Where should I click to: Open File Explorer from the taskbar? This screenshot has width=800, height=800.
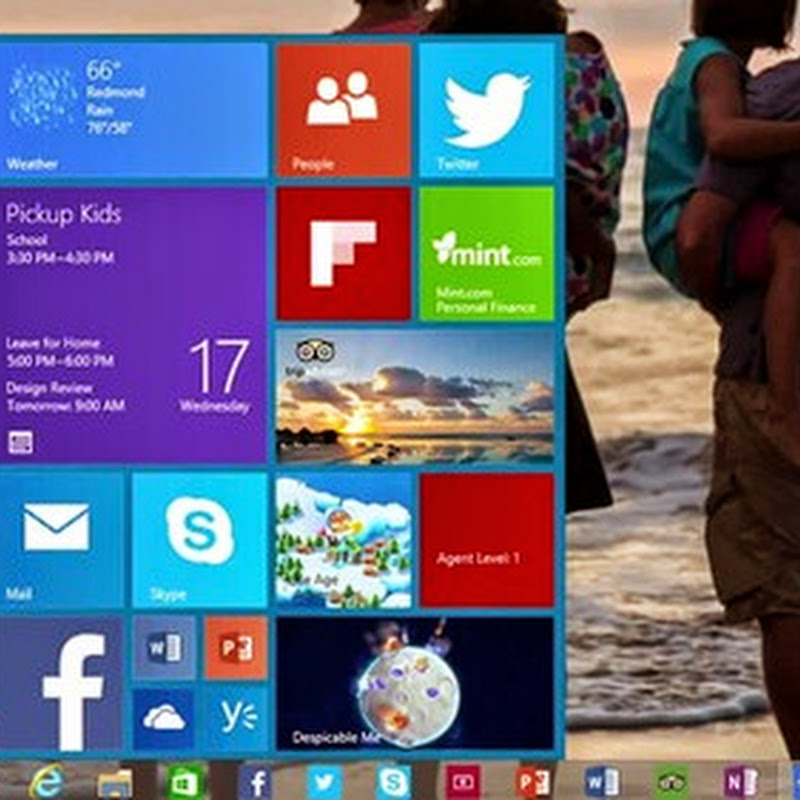(115, 782)
